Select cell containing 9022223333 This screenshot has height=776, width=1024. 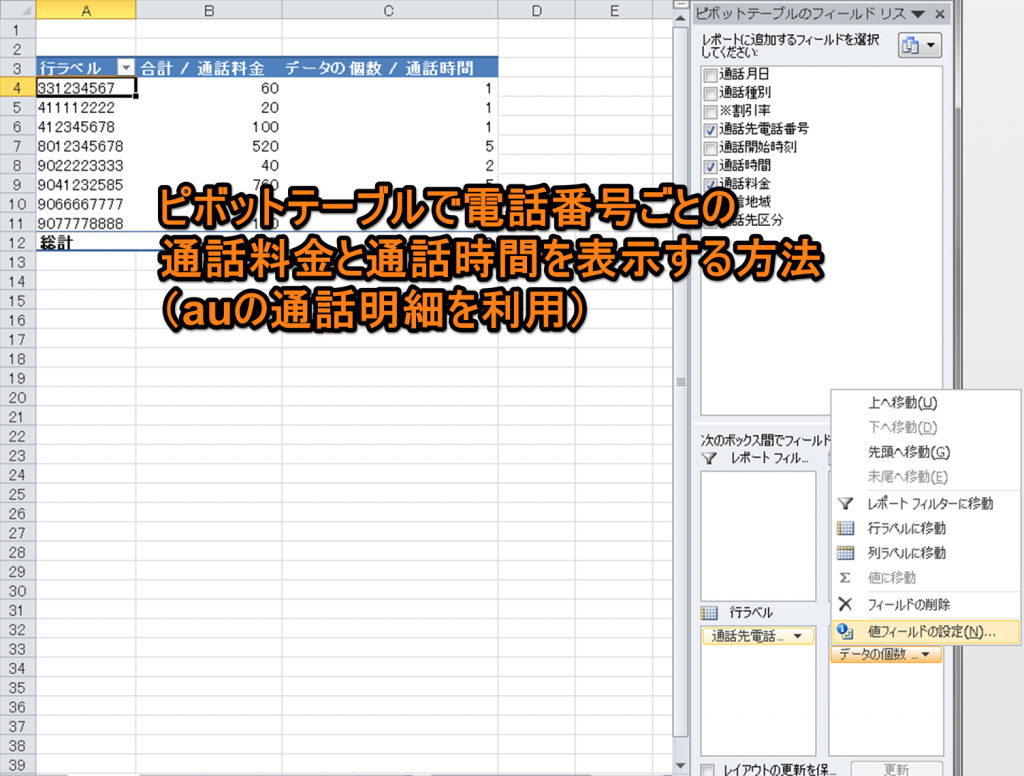(x=86, y=165)
